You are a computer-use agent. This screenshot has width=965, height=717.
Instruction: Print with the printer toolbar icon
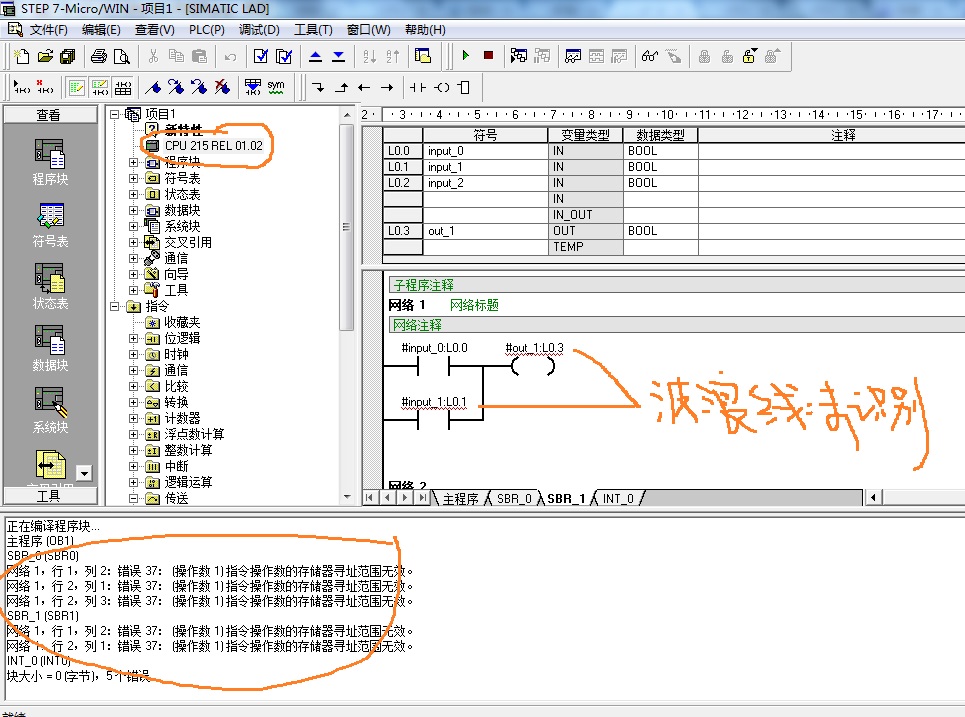[x=98, y=57]
